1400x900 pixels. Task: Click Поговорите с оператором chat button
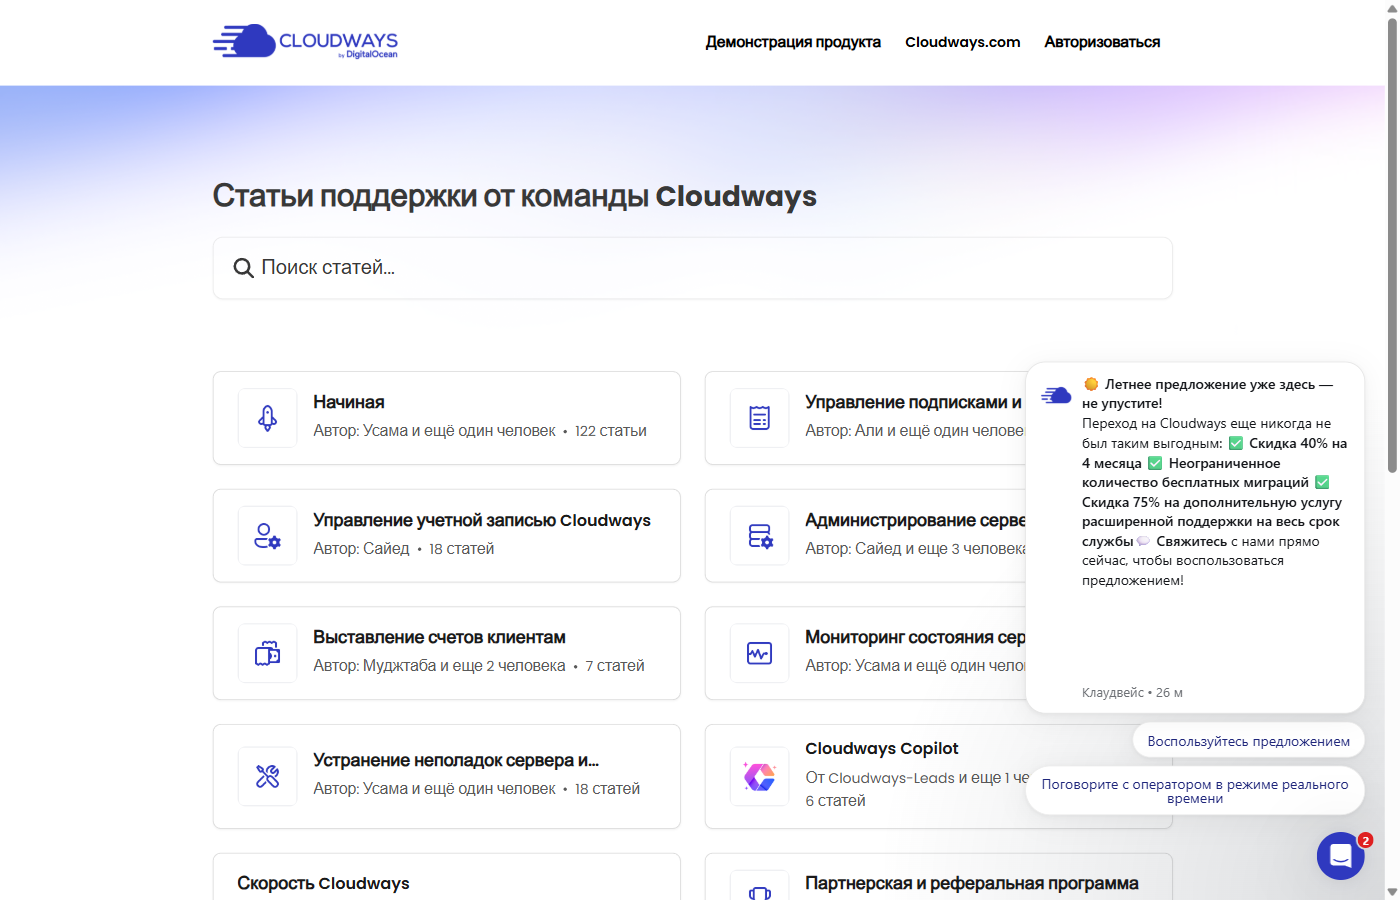(1195, 791)
